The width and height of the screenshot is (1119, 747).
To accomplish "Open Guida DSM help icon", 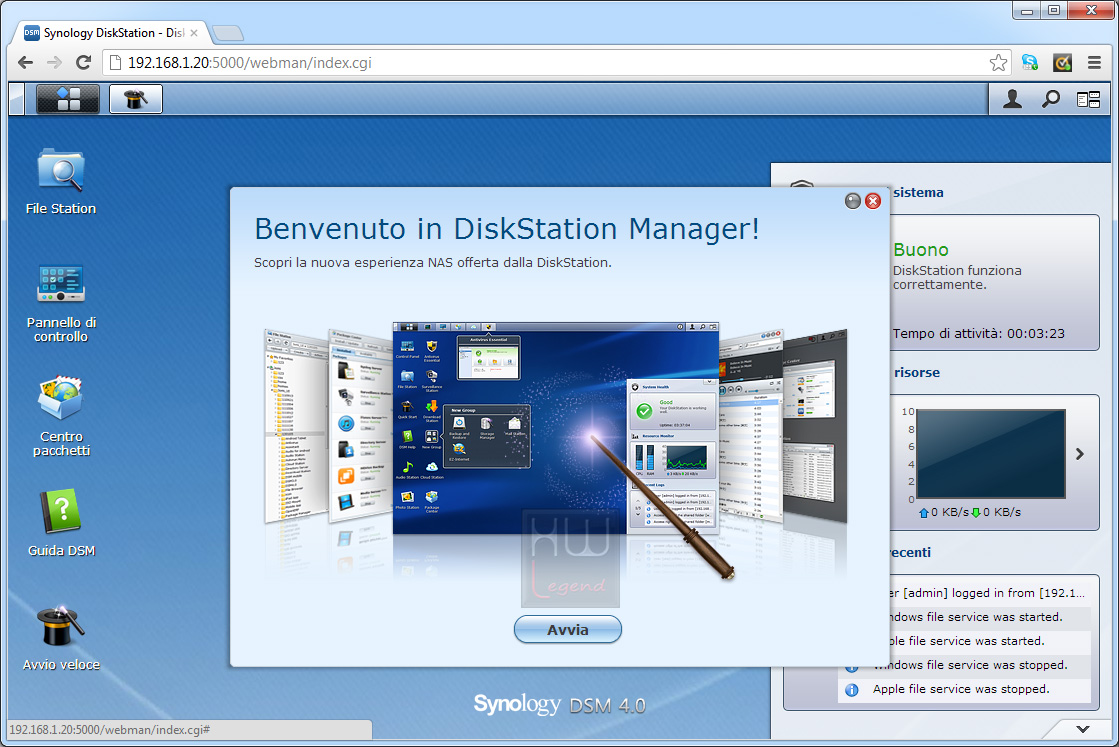I will point(61,522).
